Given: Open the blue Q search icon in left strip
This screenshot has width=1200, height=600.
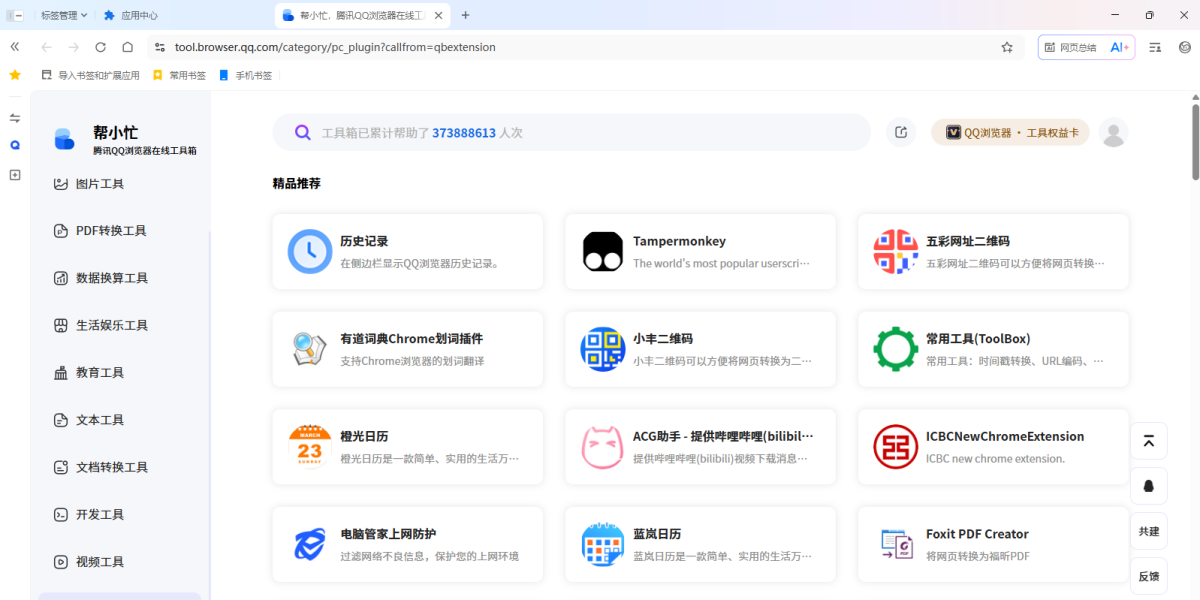Looking at the screenshot, I should (x=15, y=145).
